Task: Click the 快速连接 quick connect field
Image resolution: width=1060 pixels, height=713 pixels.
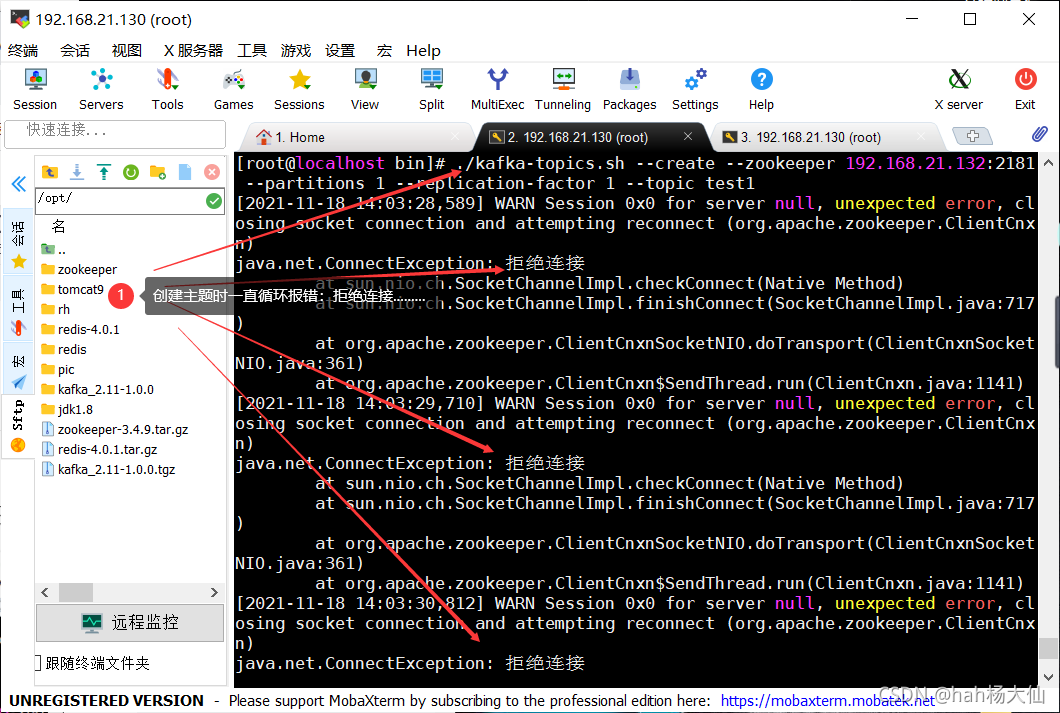Action: point(115,133)
